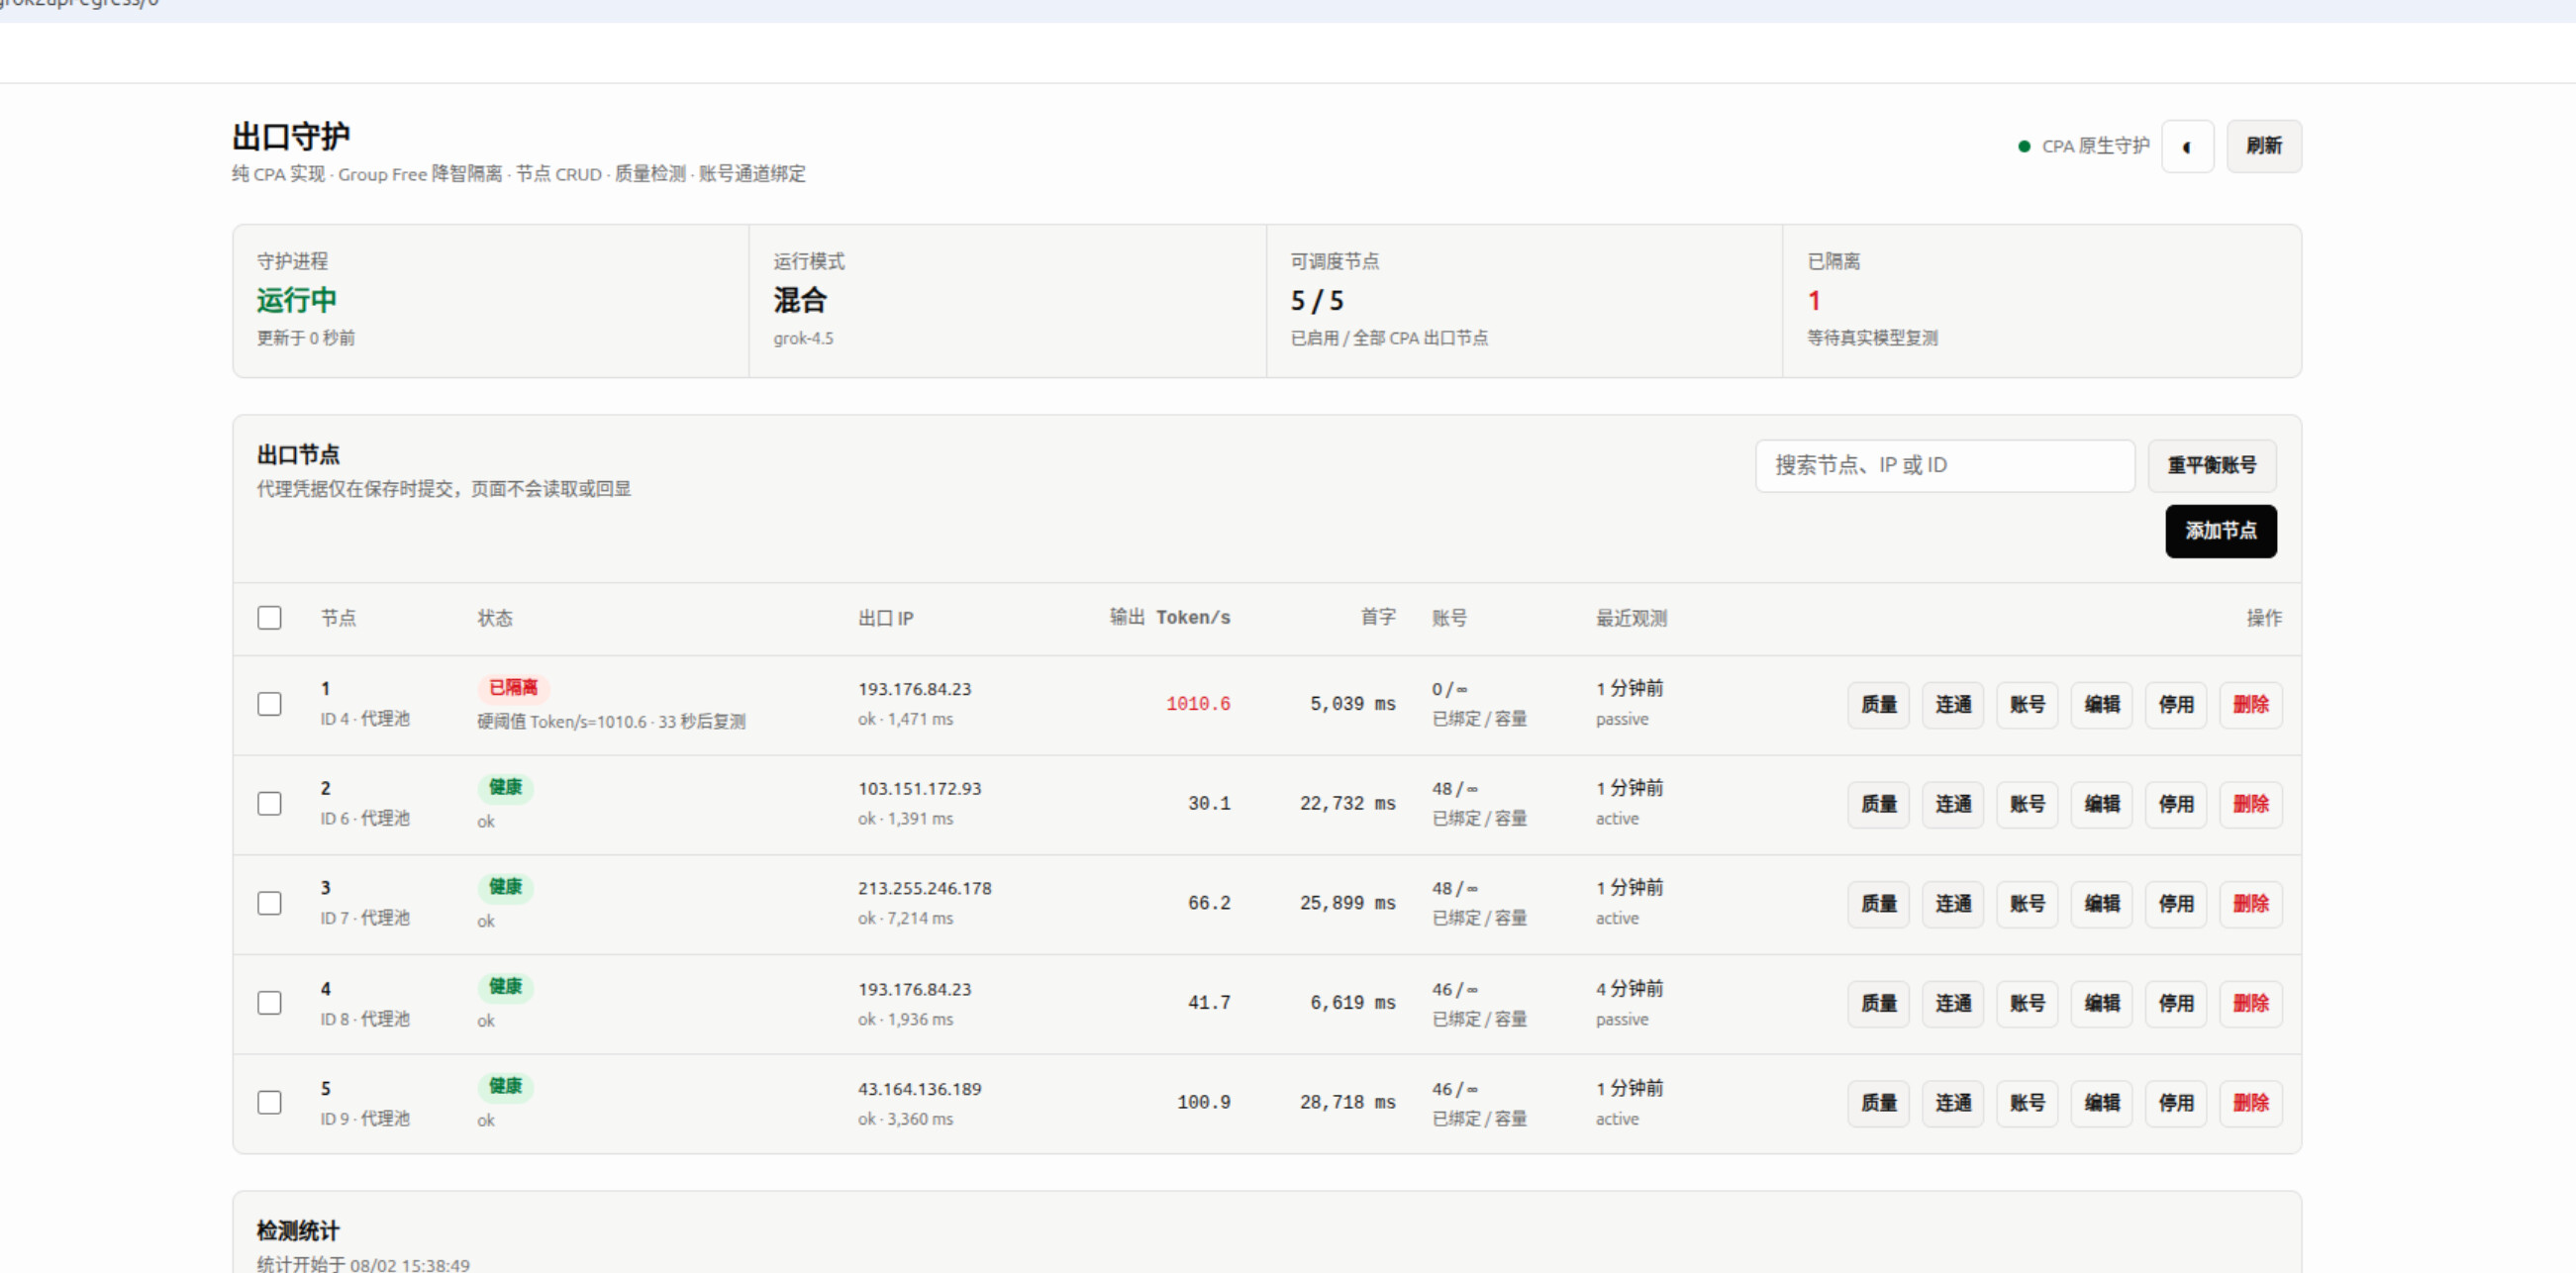Image resolution: width=2576 pixels, height=1273 pixels.
Task: Open 账号 for node ID 9
Action: tap(2027, 1103)
